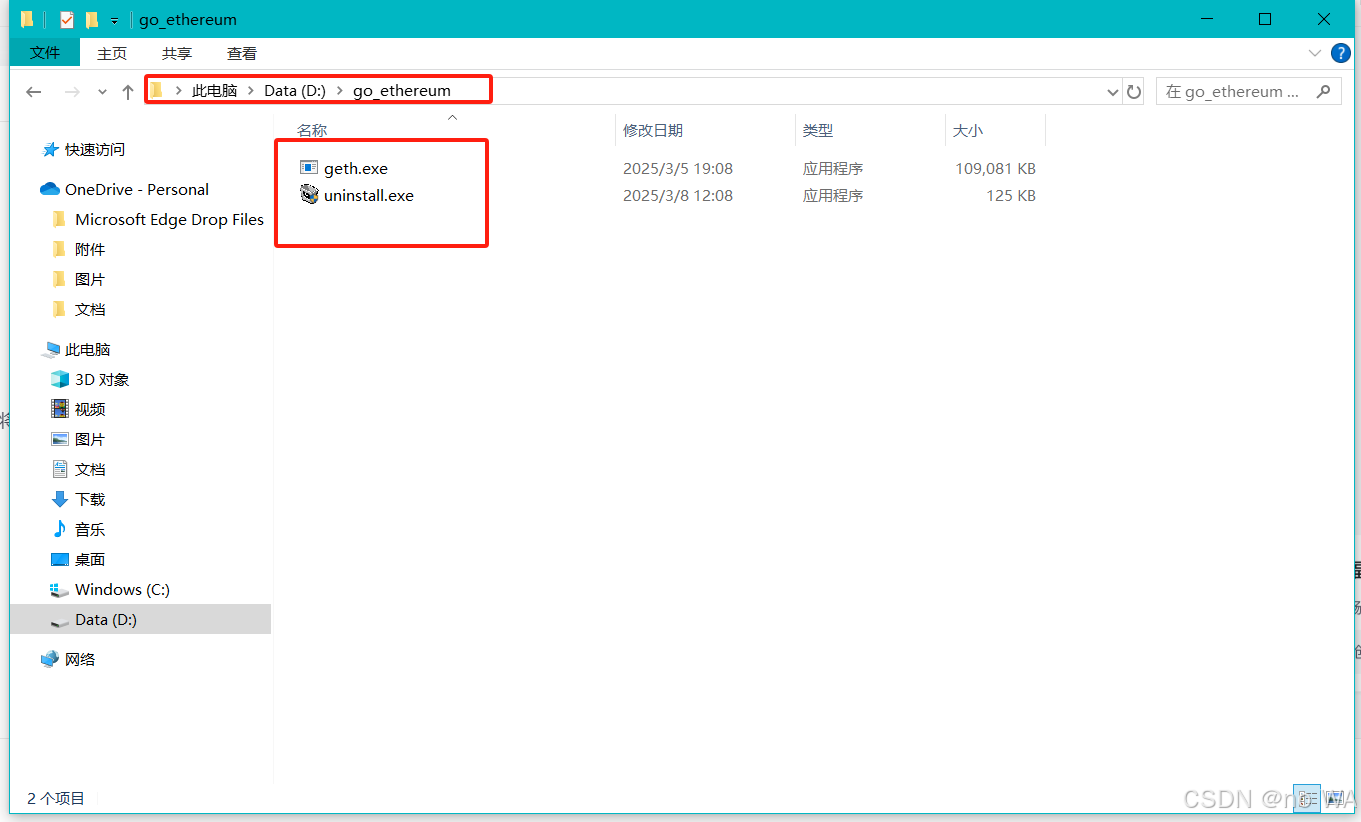This screenshot has height=822, width=1361.
Task: Toggle the ribbon collapse chevron
Action: pyautogui.click(x=1314, y=53)
